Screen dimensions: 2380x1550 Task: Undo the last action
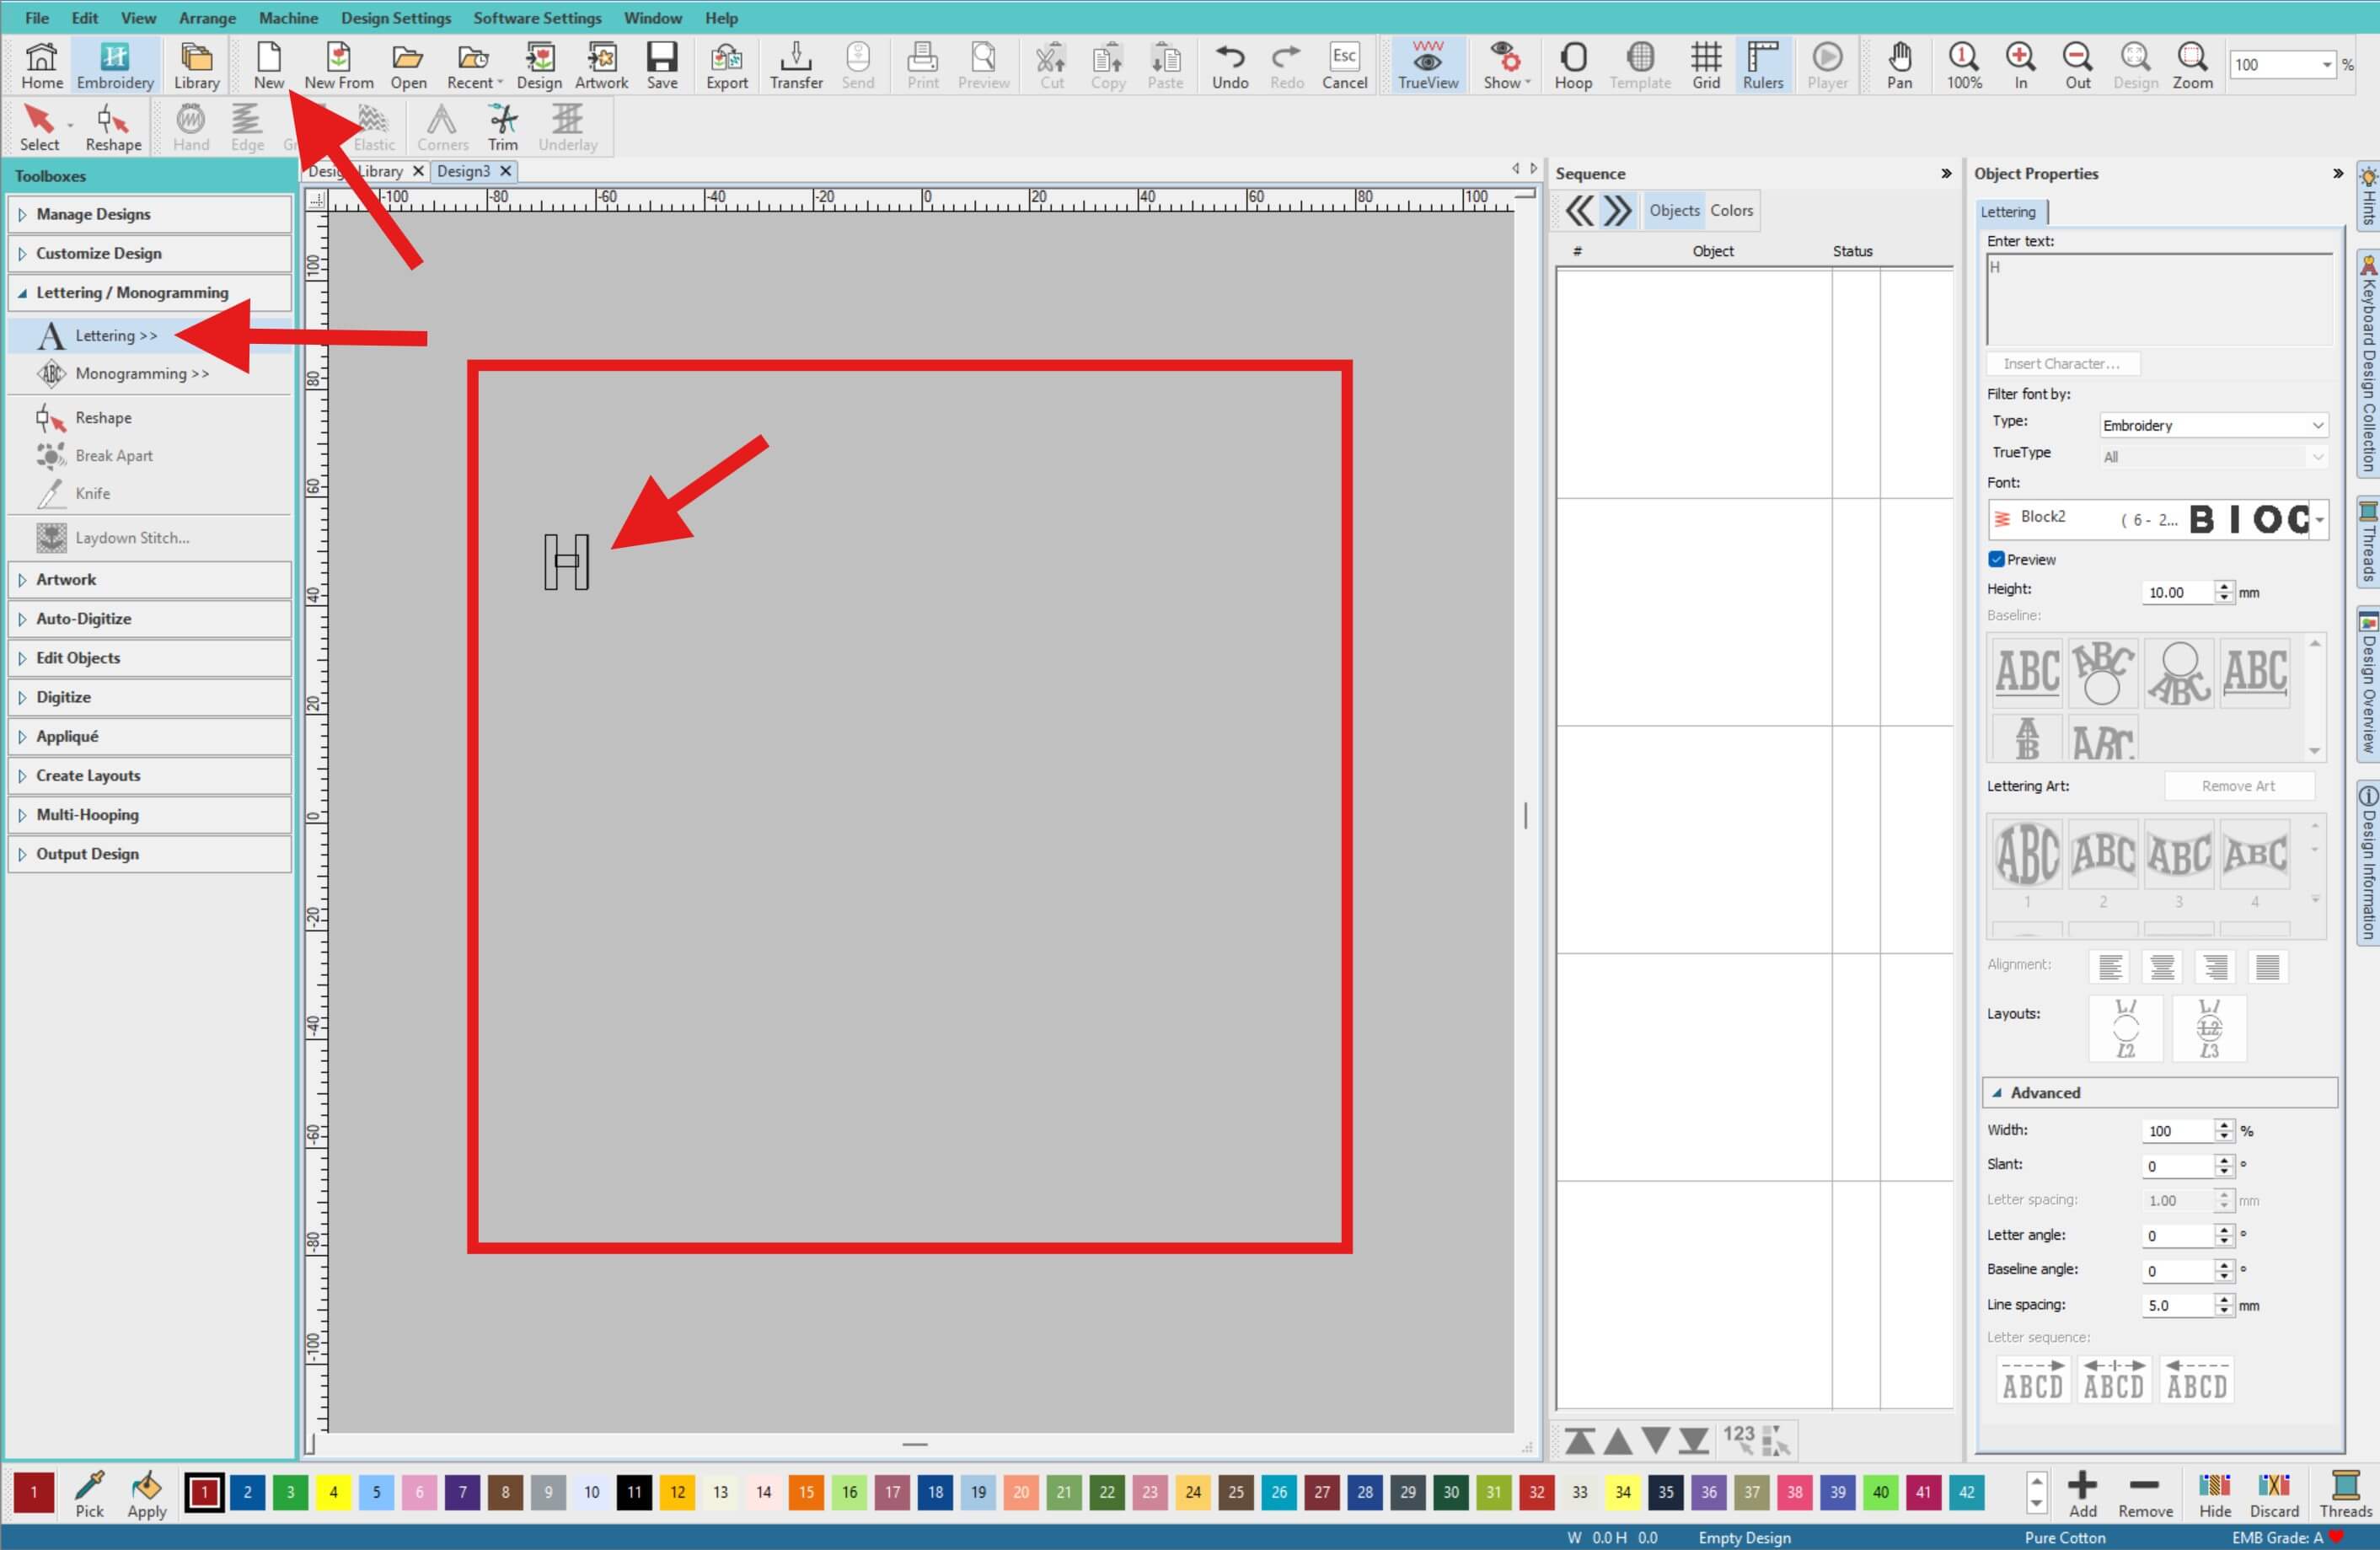(x=1230, y=65)
